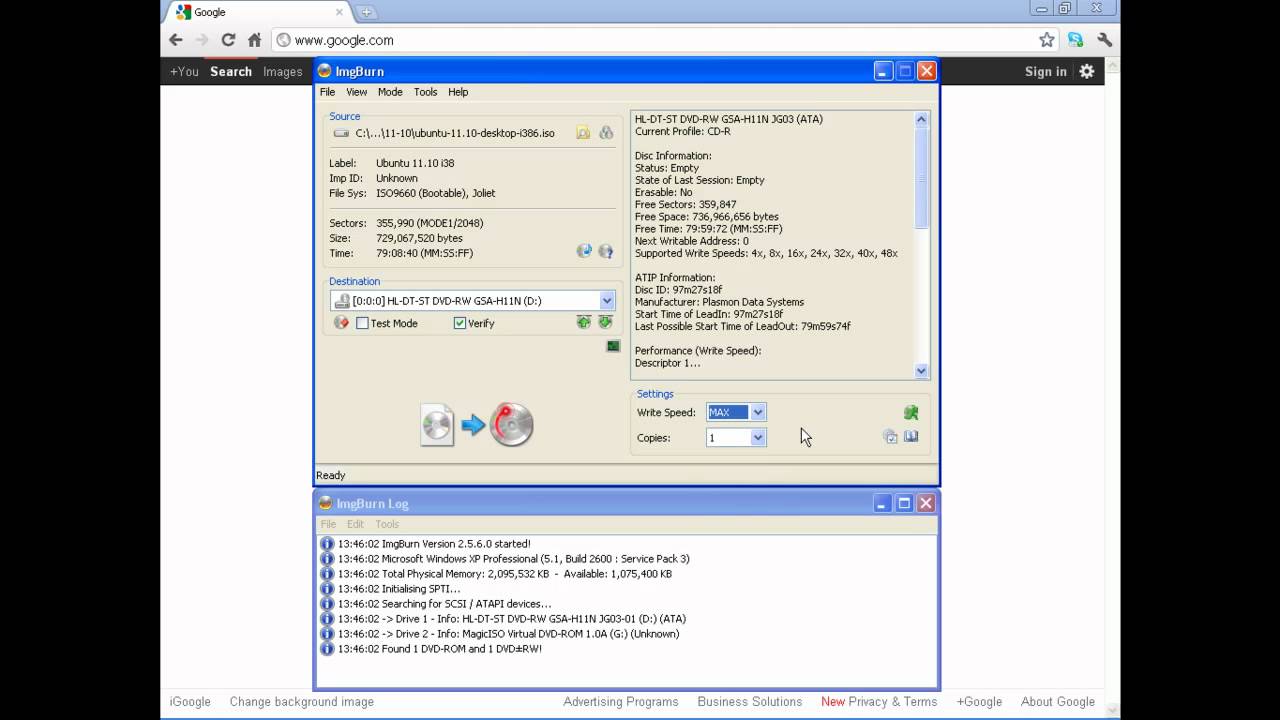
Task: Click the ImgBurn icon in the main title bar
Action: pos(324,71)
